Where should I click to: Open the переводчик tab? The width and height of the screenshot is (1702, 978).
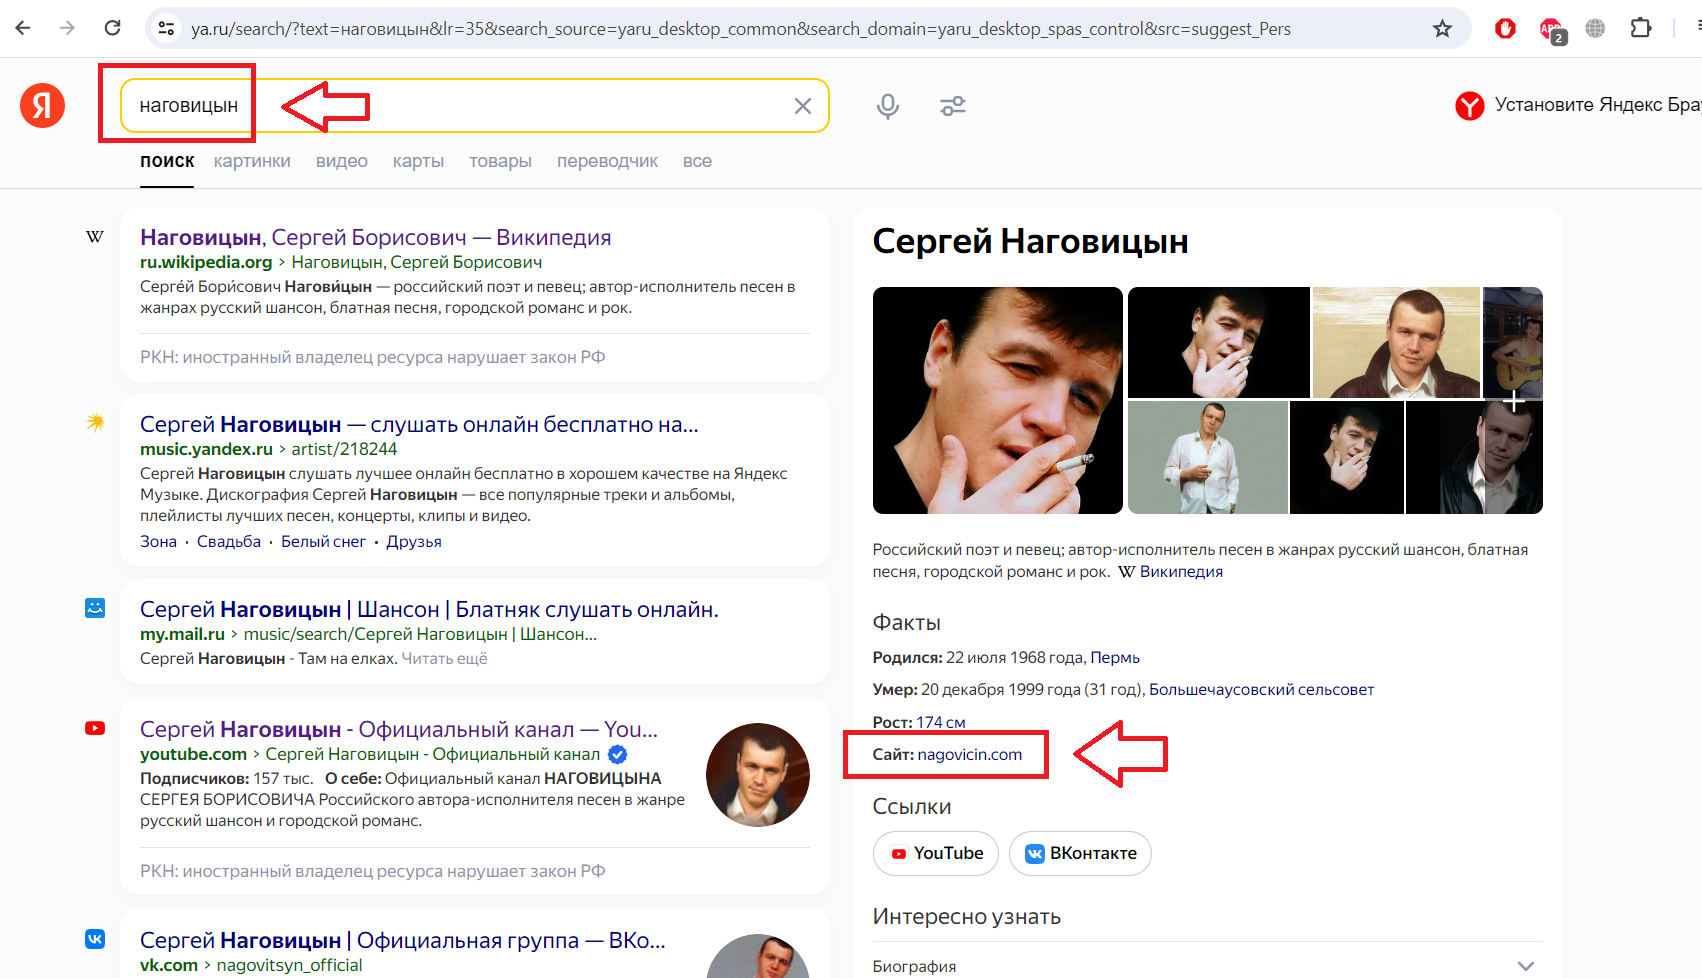tap(607, 161)
